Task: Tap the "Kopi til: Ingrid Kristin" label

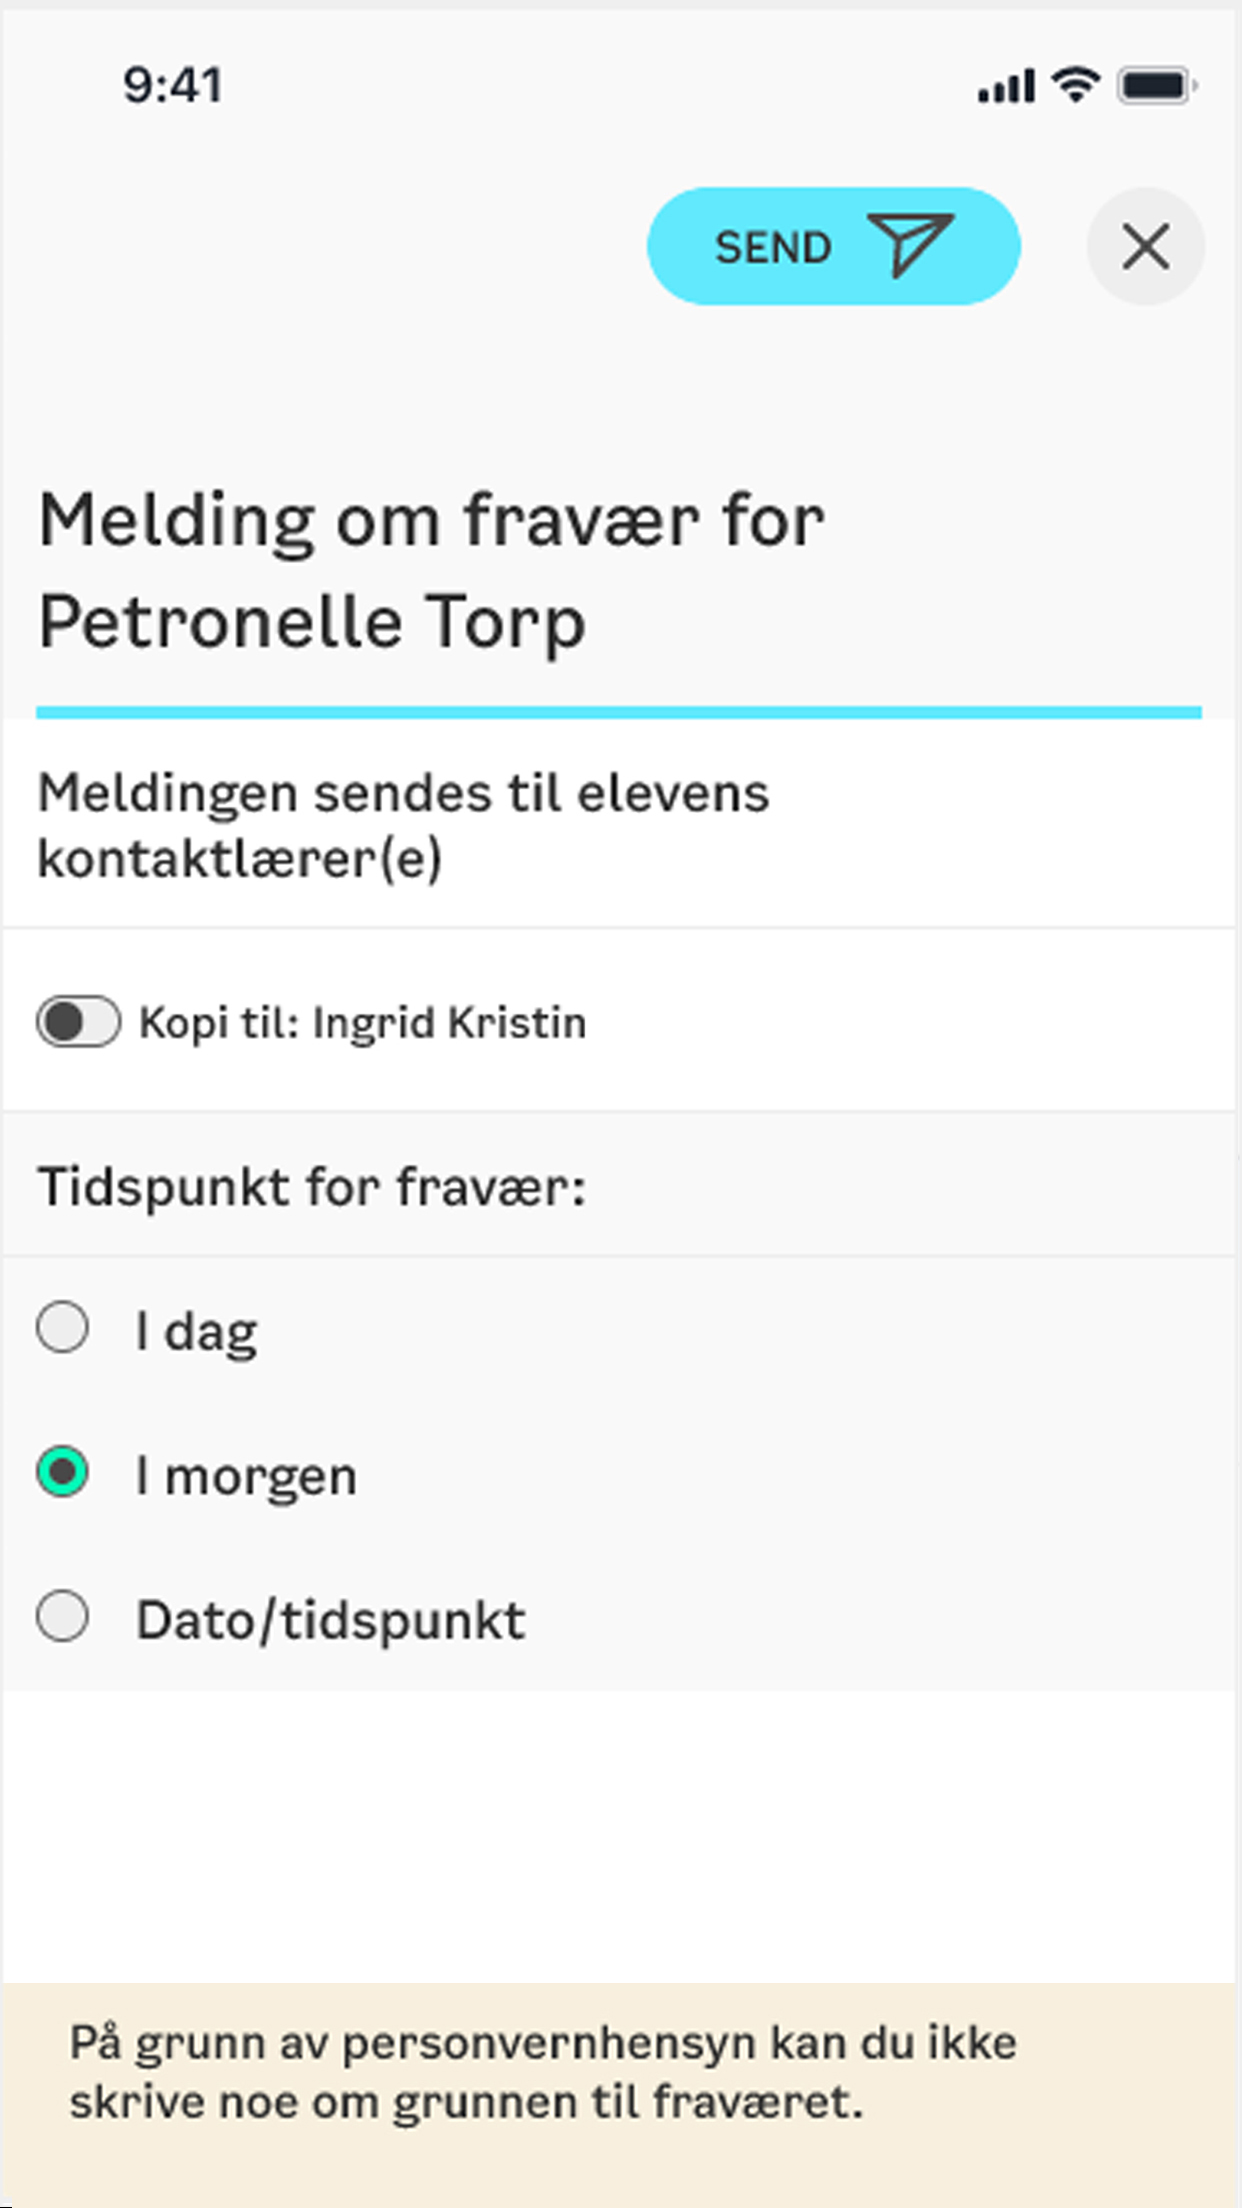Action: click(x=362, y=1023)
